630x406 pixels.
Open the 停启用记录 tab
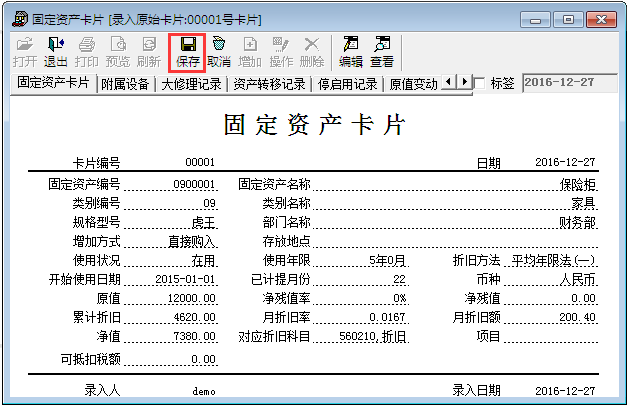[348, 84]
